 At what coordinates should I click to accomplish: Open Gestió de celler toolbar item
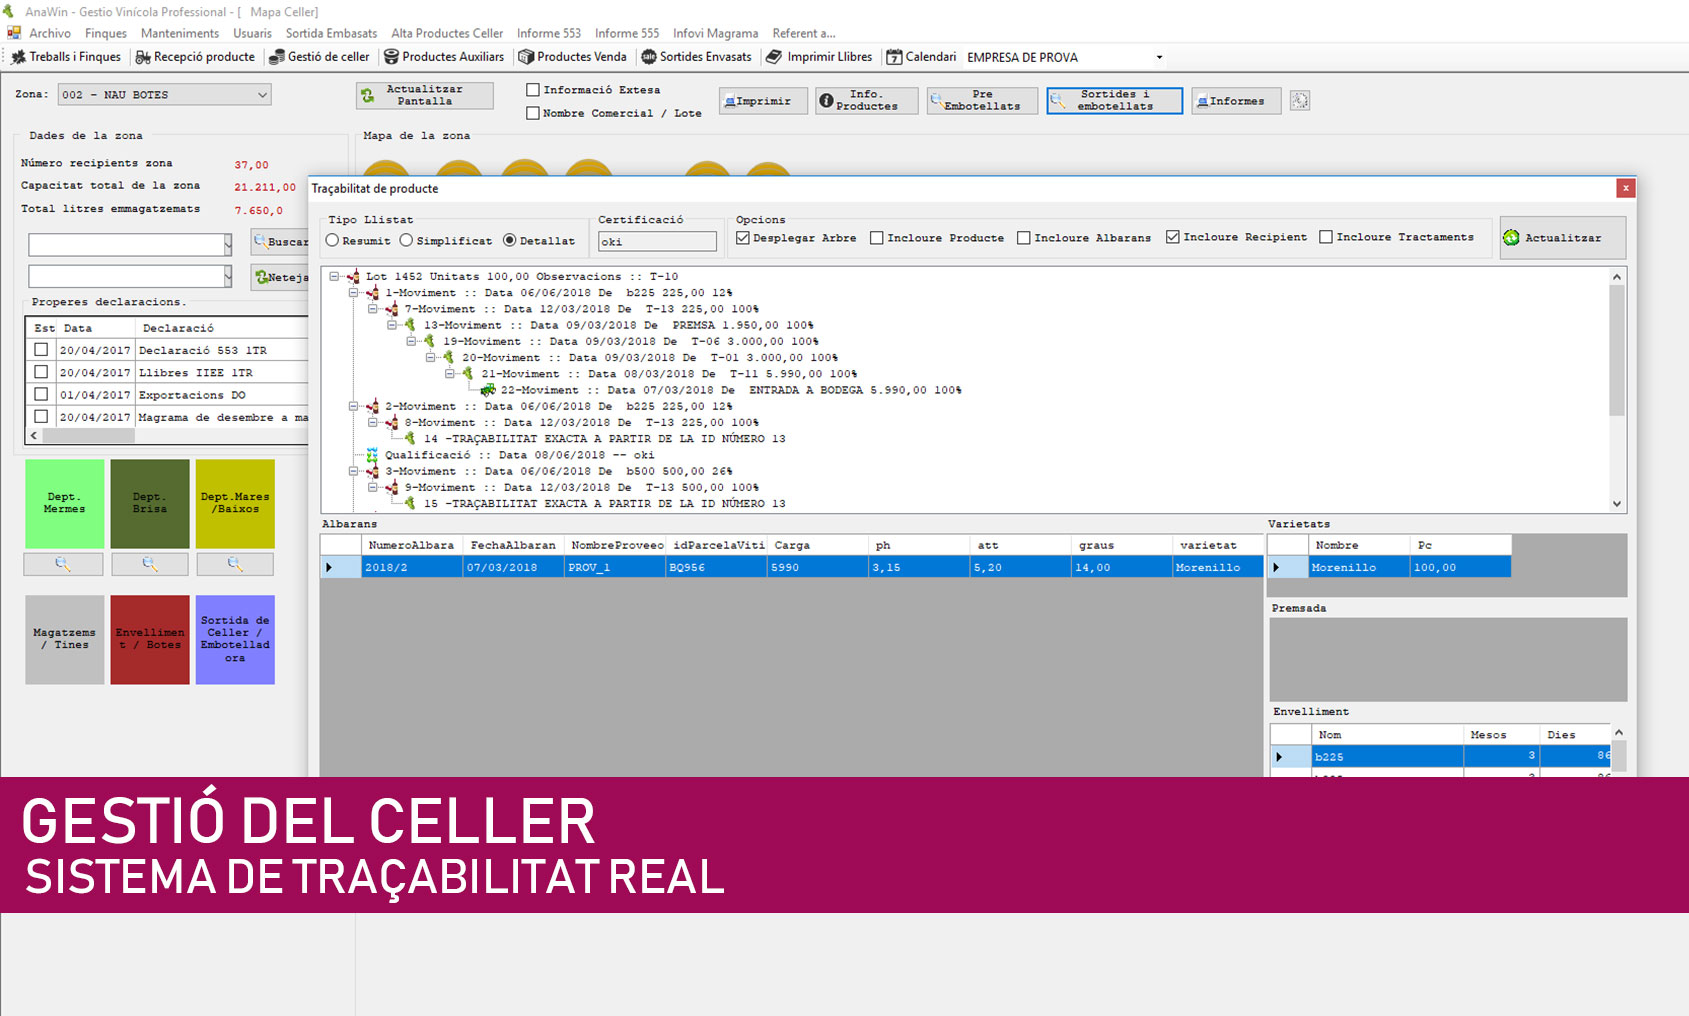click(x=319, y=57)
